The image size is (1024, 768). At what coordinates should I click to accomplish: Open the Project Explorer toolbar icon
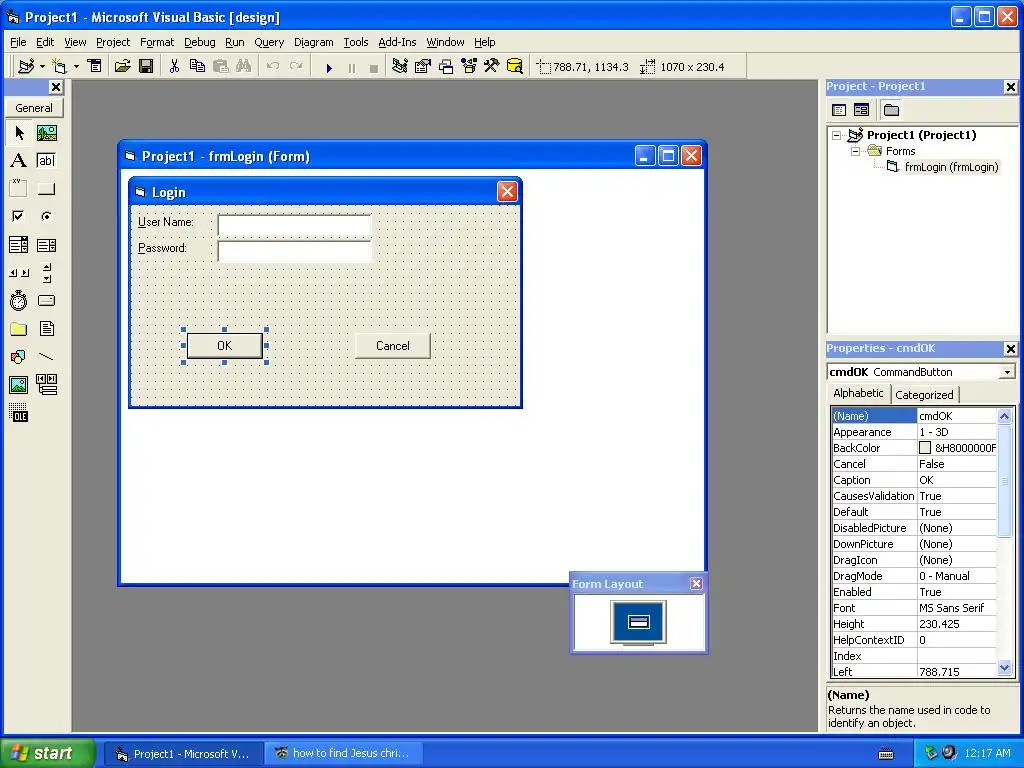(400, 66)
